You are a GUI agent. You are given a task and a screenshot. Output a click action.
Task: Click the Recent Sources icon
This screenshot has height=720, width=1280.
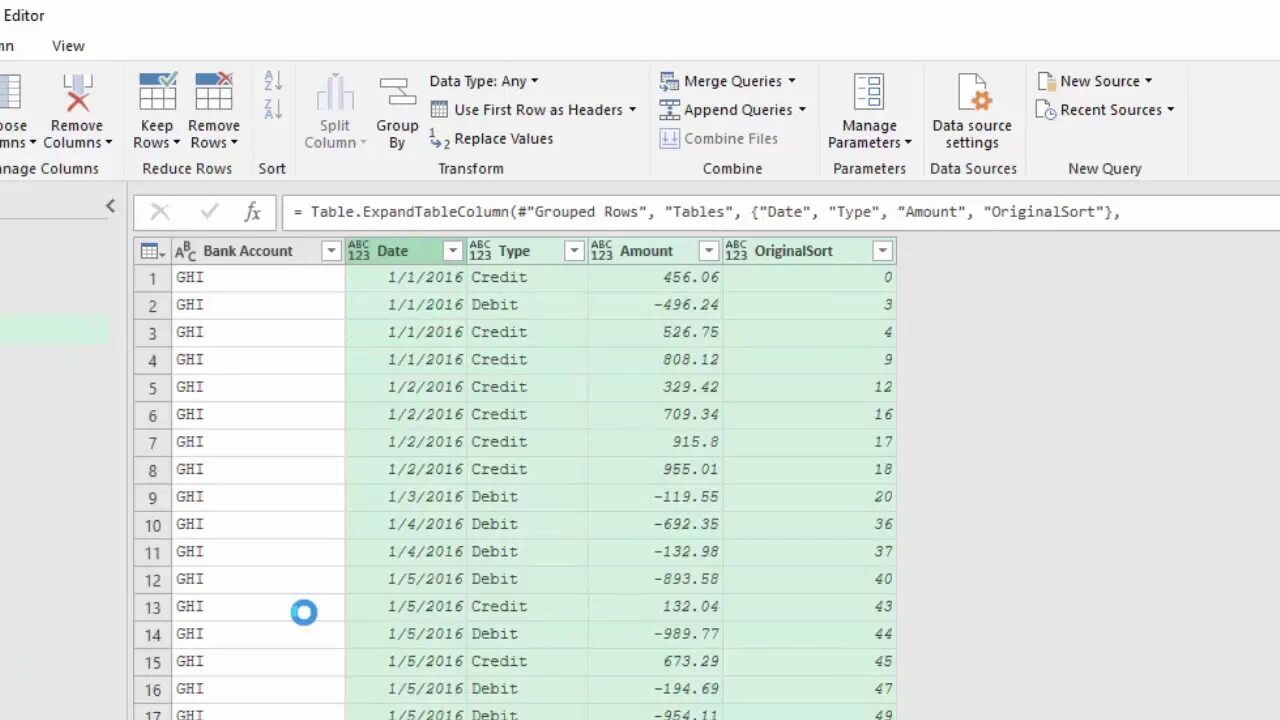pyautogui.click(x=1046, y=110)
